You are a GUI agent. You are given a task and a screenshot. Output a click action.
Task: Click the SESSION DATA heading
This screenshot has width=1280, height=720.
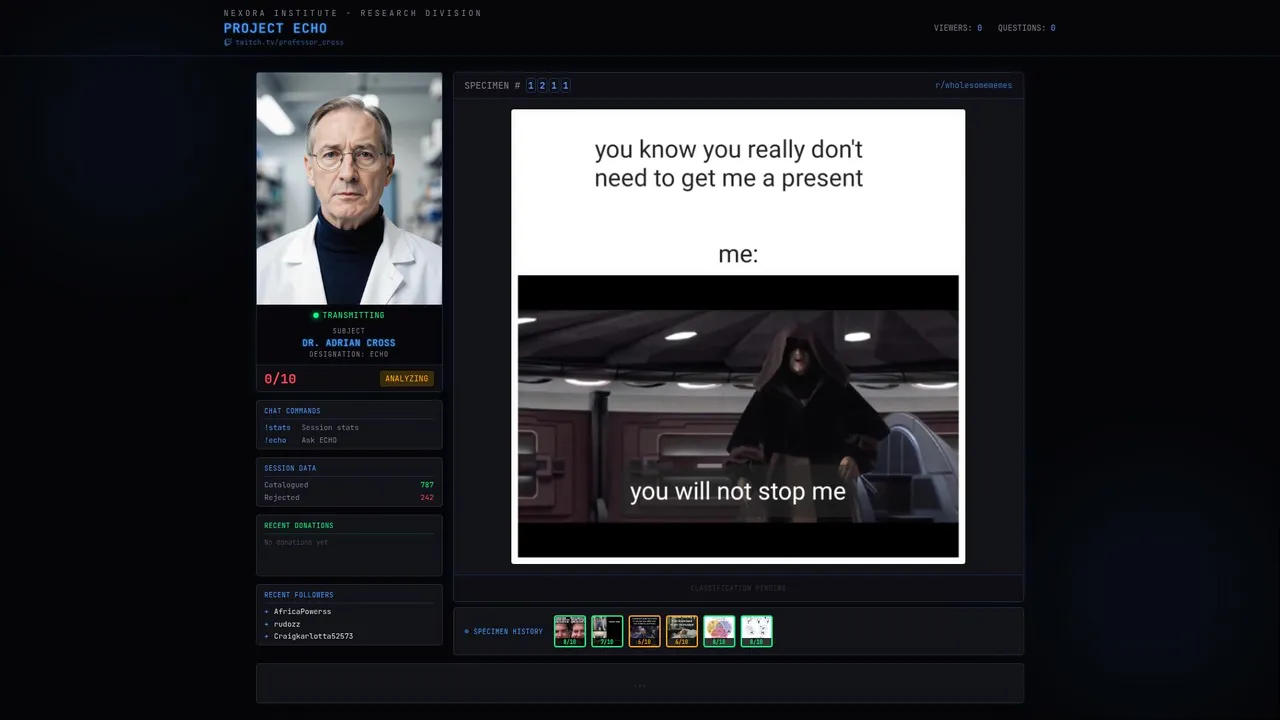coord(290,469)
